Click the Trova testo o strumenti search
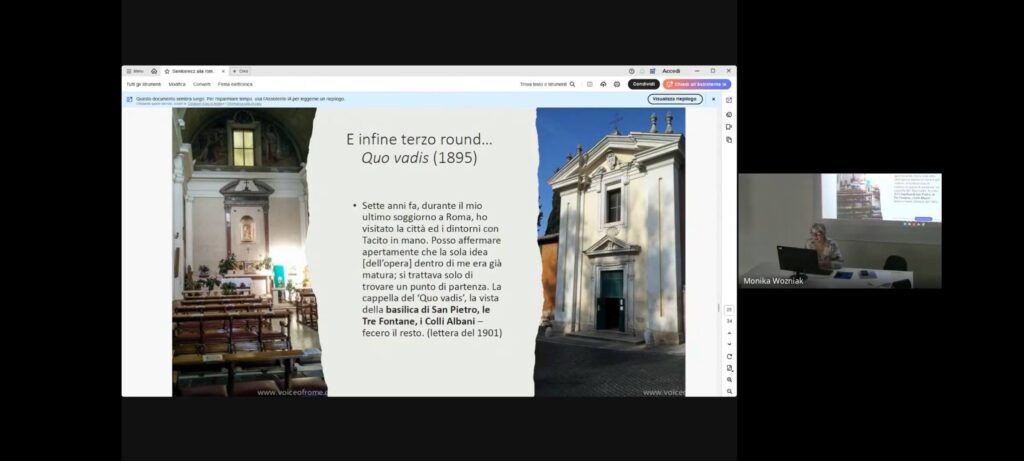Viewport: 1024px width, 461px height. click(x=547, y=84)
